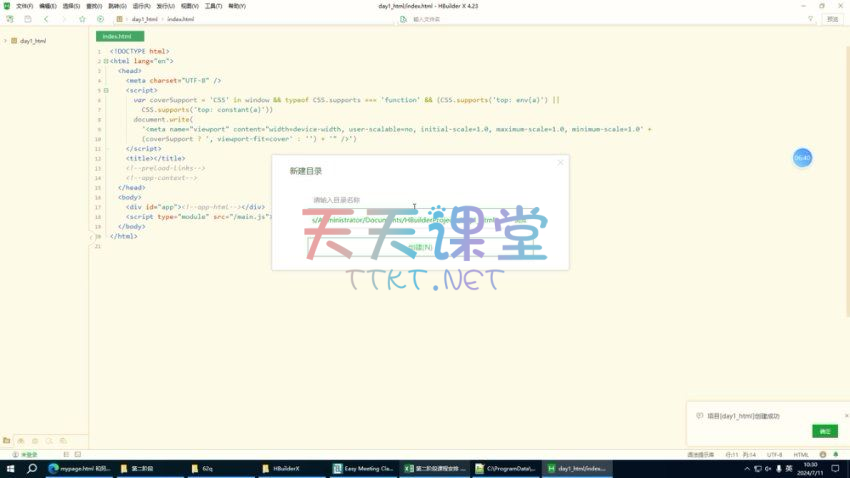Collapse the html tag fold marker

pyautogui.click(x=106, y=61)
